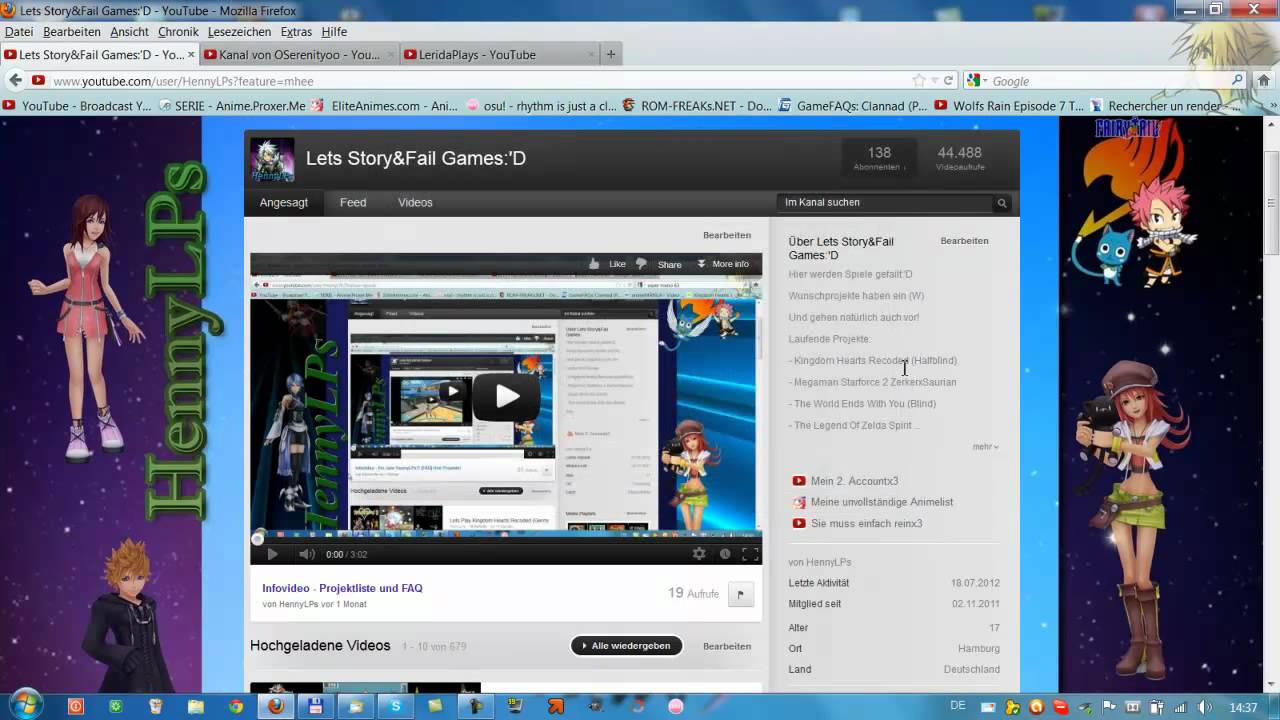Enter fullscreen with the player's fullscreen icon
Viewport: 1280px width, 720px height.
[x=749, y=553]
